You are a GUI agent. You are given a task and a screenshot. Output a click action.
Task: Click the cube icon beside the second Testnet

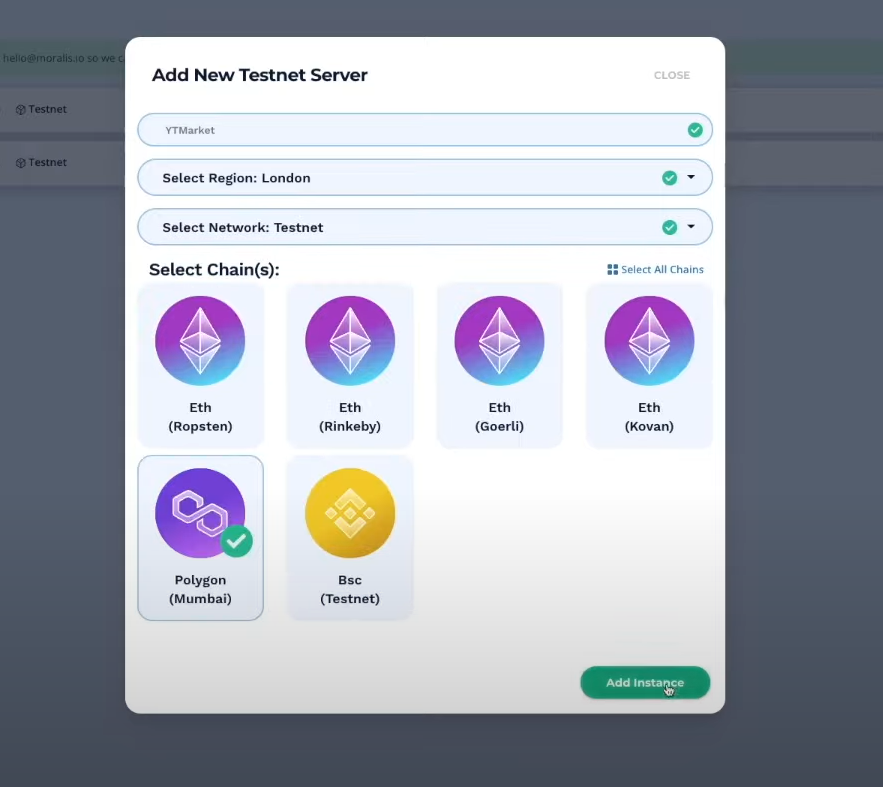pyautogui.click(x=20, y=163)
